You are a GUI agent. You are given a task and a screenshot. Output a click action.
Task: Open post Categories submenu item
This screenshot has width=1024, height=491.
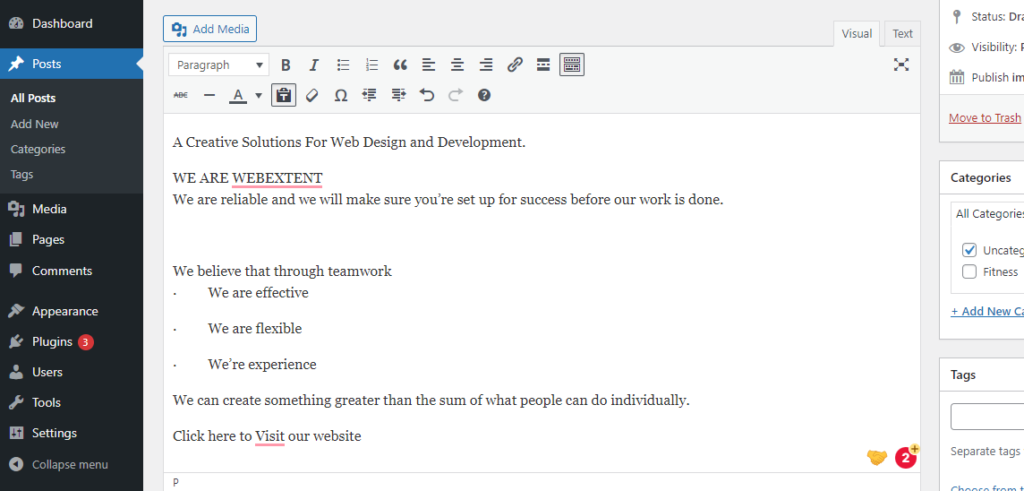tap(38, 149)
